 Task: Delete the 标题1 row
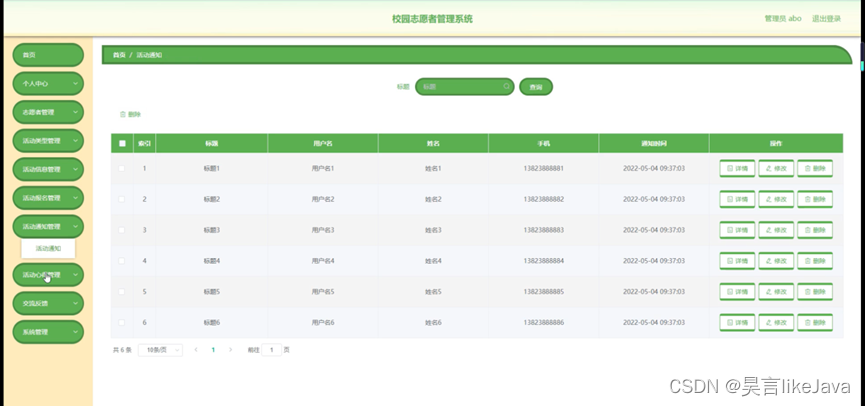[x=815, y=168]
